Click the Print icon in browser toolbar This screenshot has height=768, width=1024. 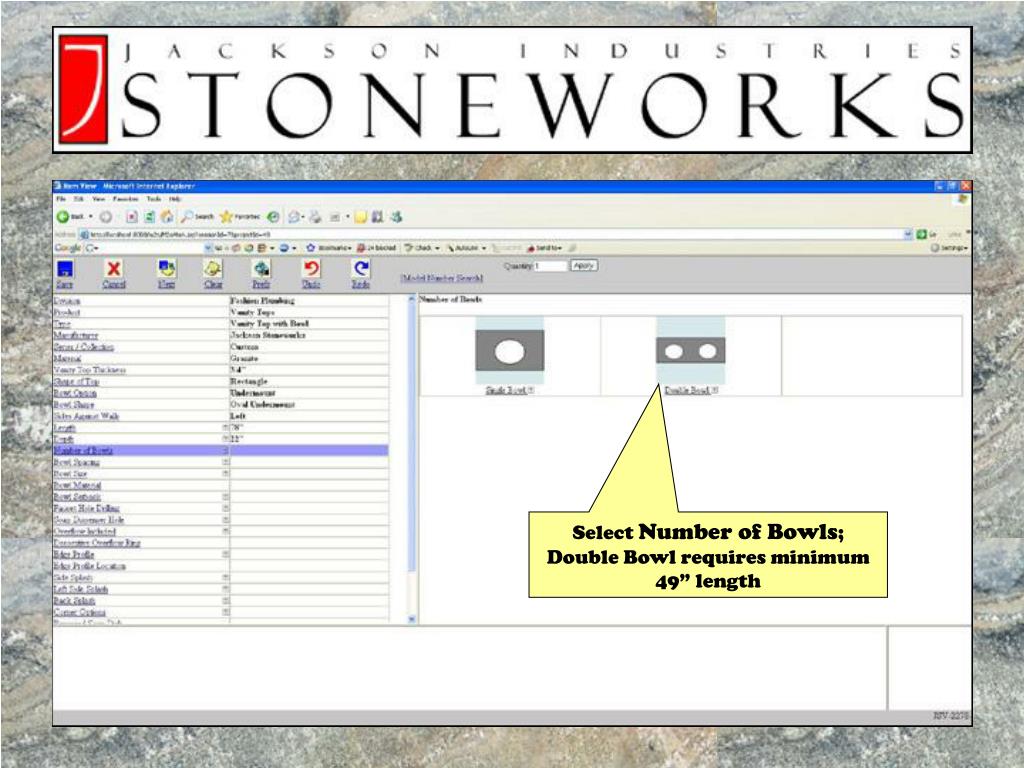point(315,217)
